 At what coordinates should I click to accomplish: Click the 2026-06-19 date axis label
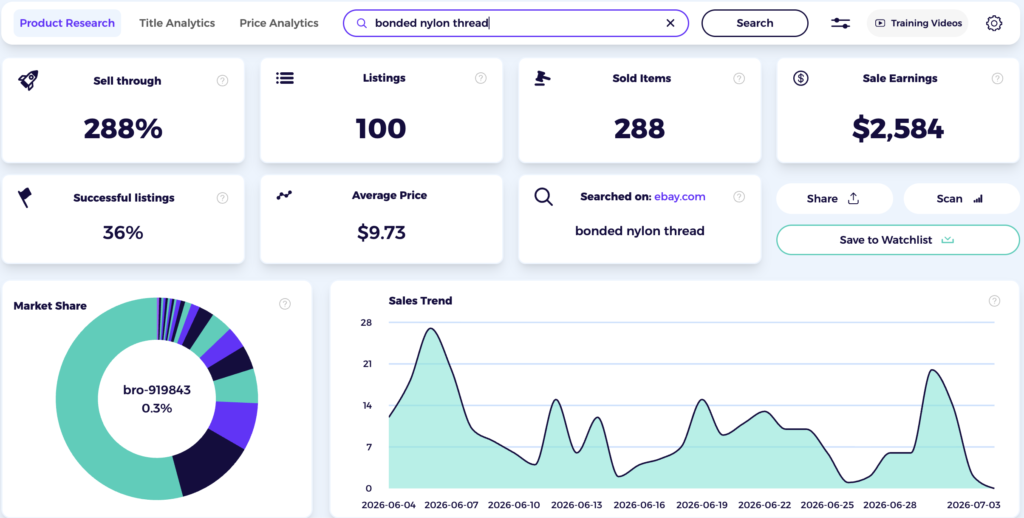[x=702, y=505]
